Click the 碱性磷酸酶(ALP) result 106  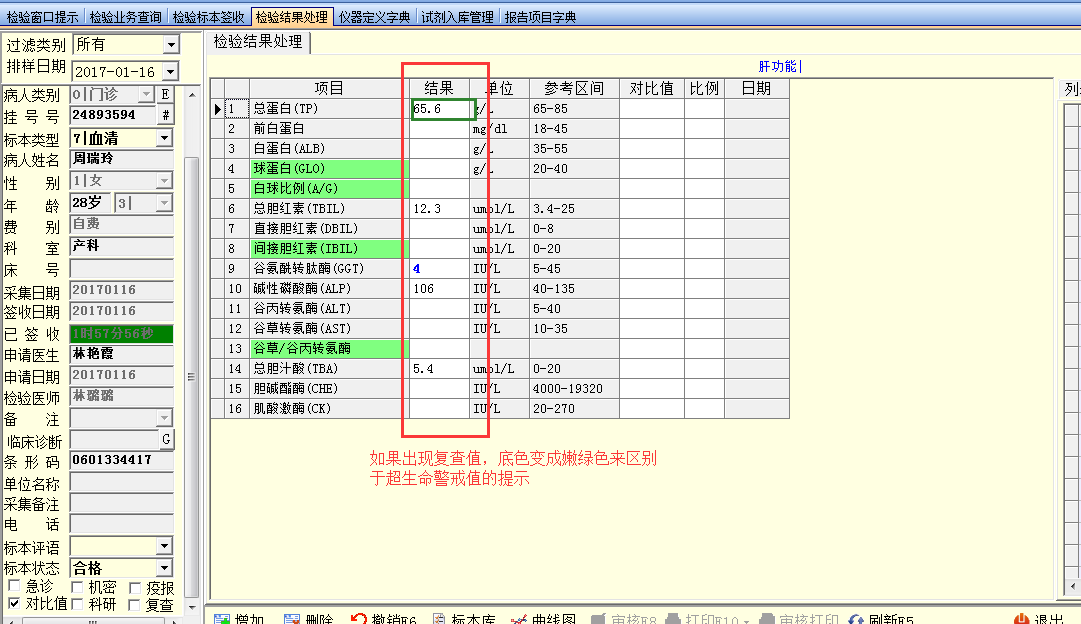[423, 289]
